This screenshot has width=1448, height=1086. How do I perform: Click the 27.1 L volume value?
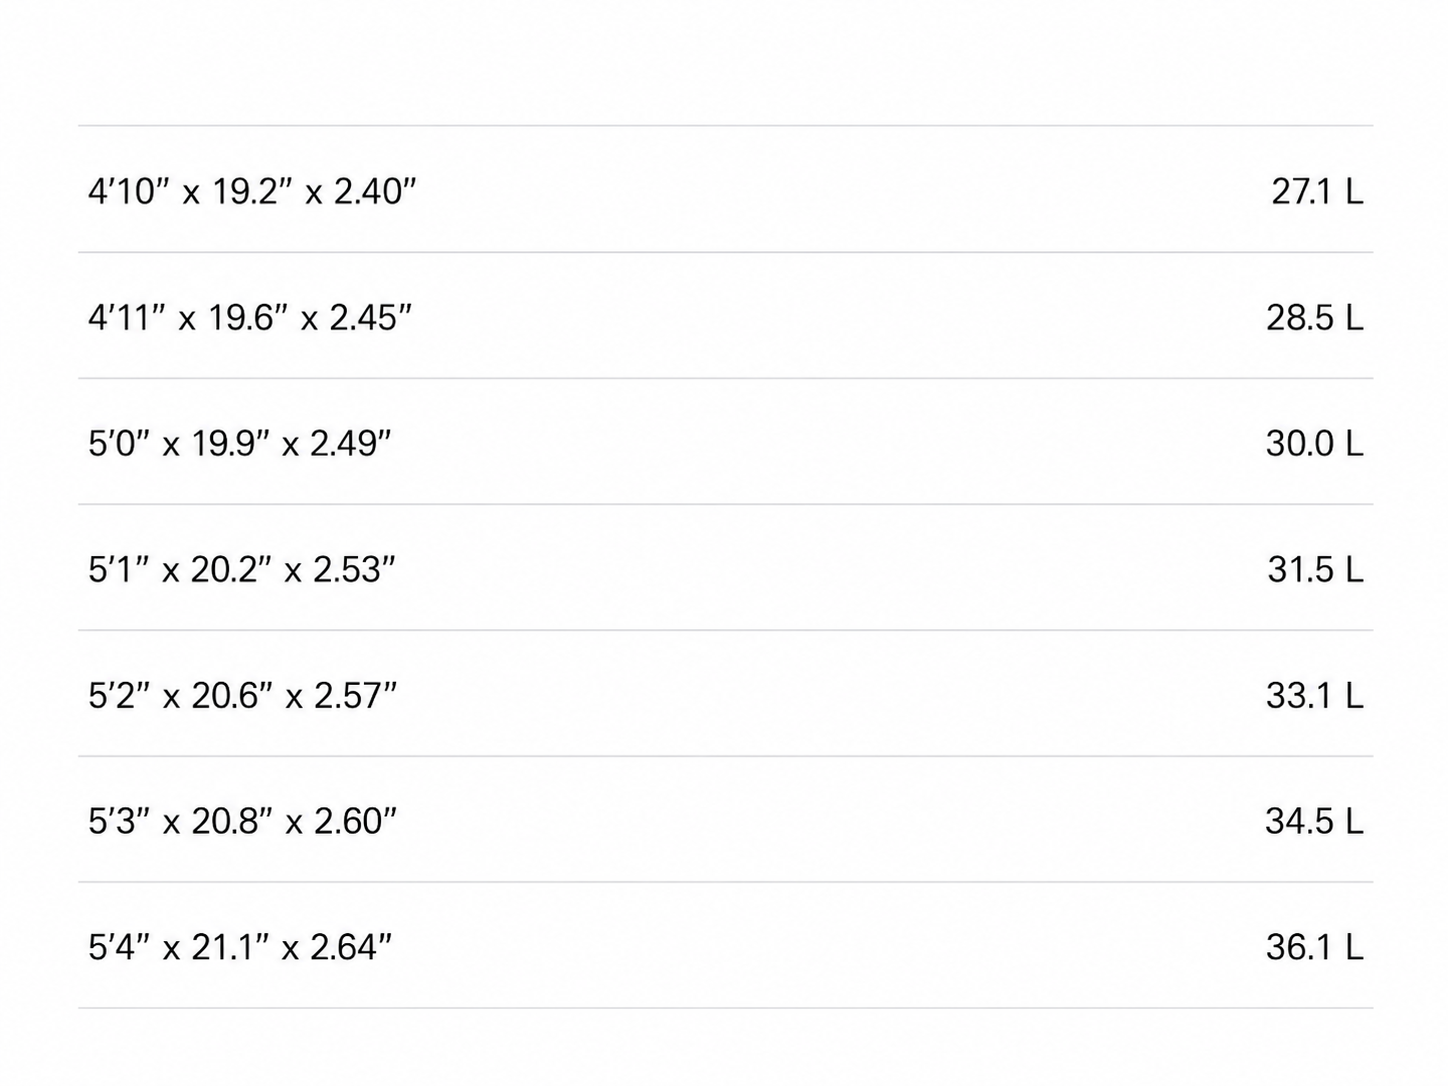click(1317, 191)
